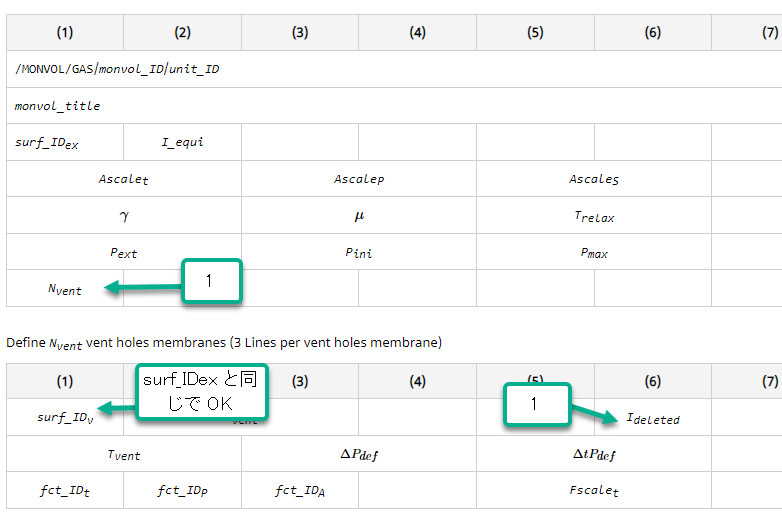Select the Ascalep cell
The width and height of the screenshot is (782, 512).
(x=359, y=179)
